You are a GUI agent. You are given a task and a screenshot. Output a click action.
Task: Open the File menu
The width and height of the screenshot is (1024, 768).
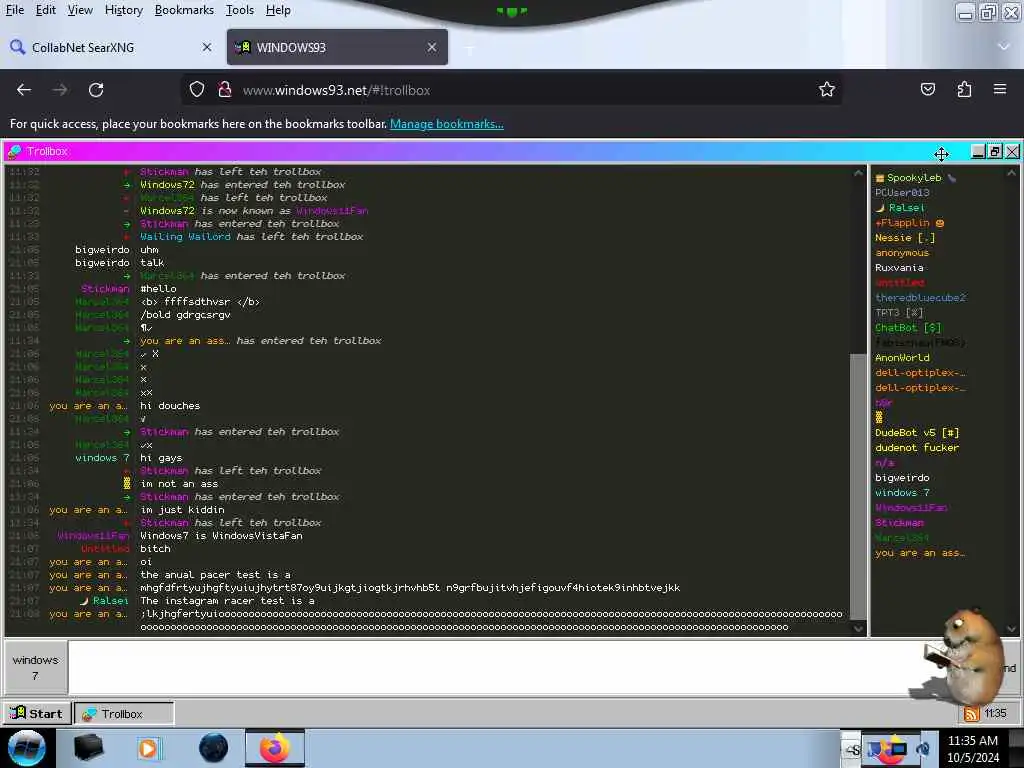(14, 10)
